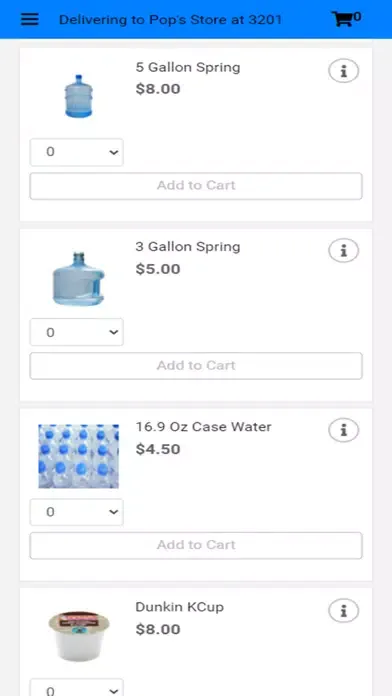This screenshot has width=392, height=696.
Task: Open quantity dropdown for 5 Gallon Spring
Action: tap(77, 152)
